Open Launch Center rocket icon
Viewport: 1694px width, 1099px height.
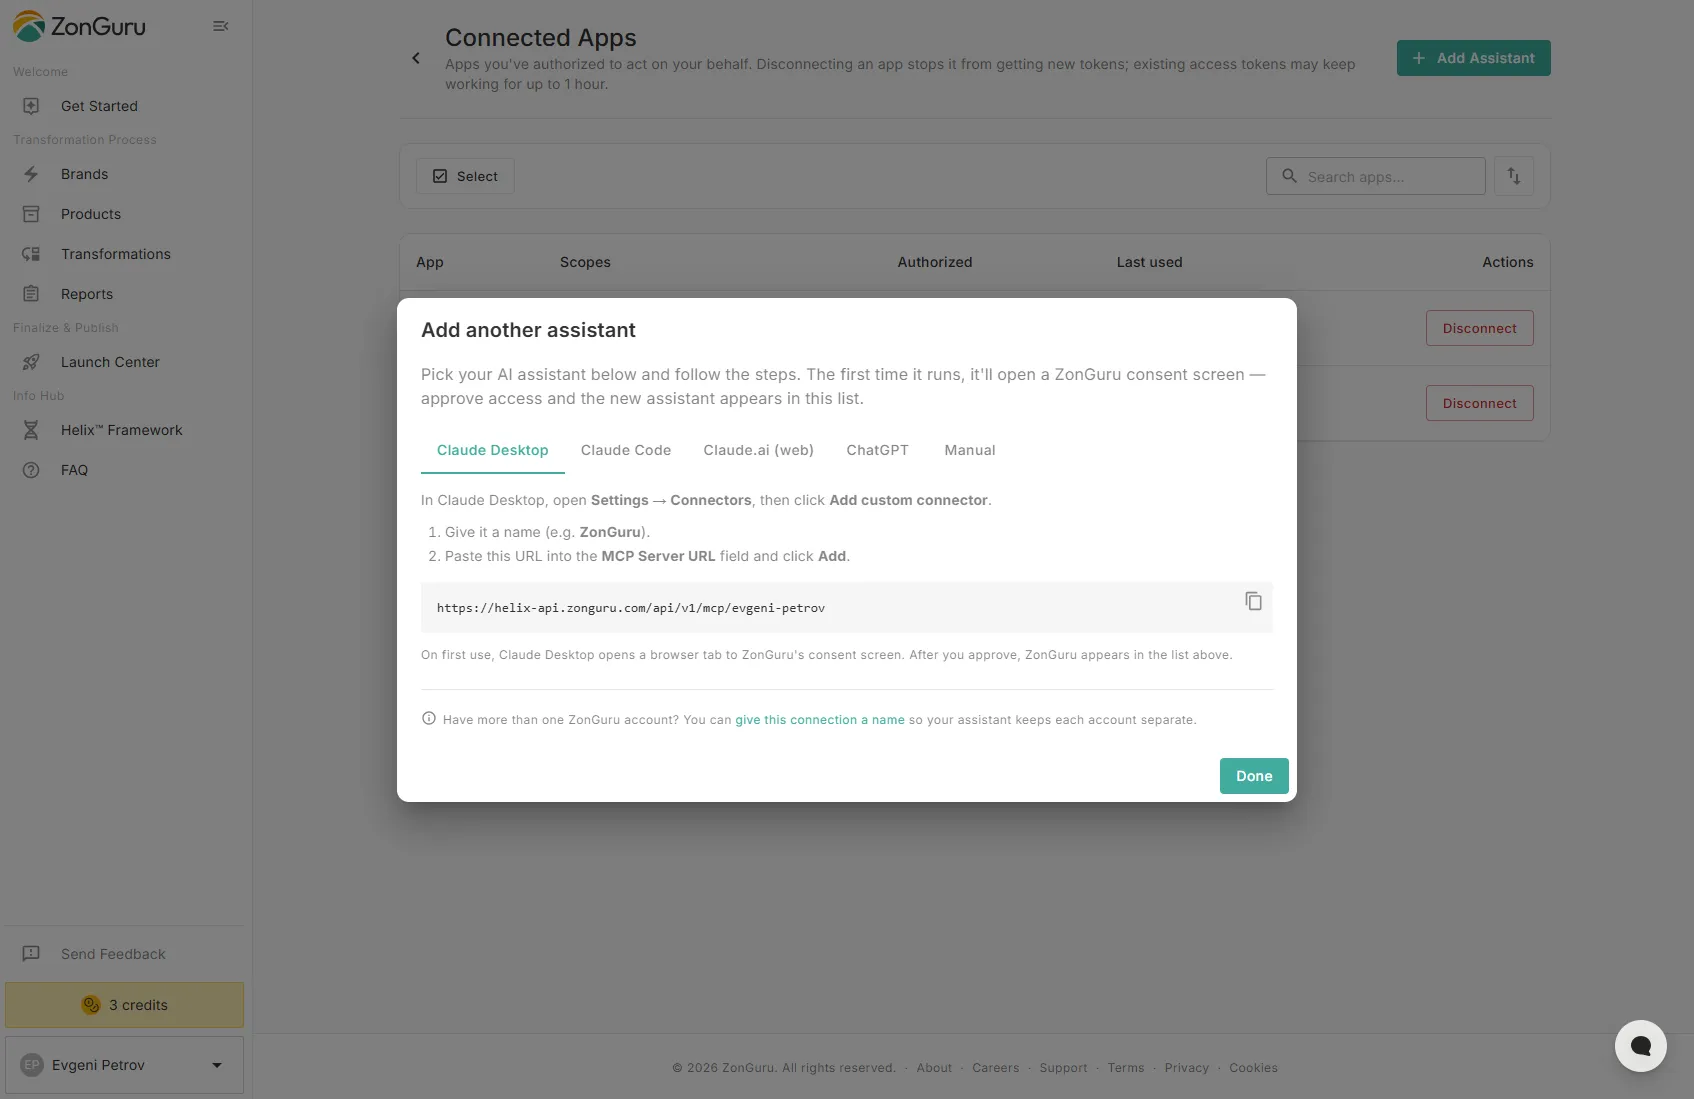tap(31, 362)
